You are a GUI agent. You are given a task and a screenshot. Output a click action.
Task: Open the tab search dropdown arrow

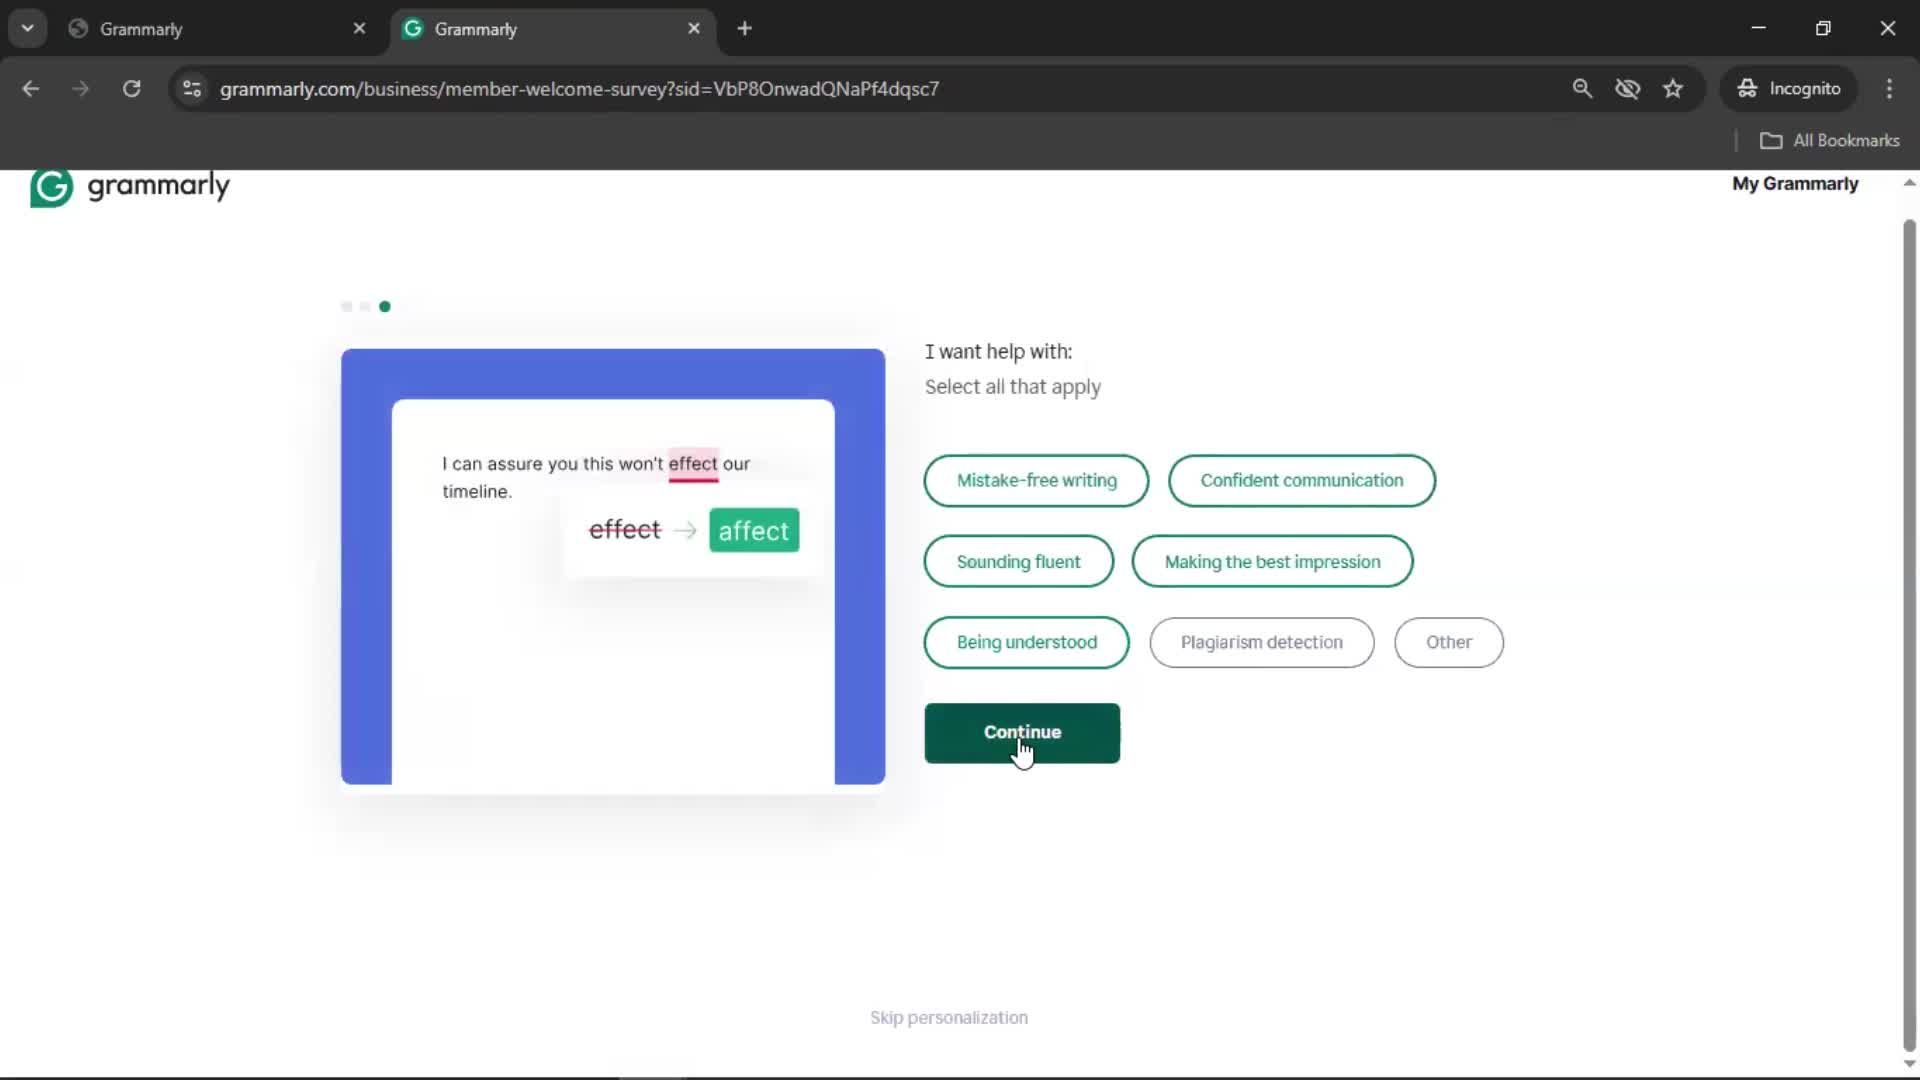pos(28,28)
